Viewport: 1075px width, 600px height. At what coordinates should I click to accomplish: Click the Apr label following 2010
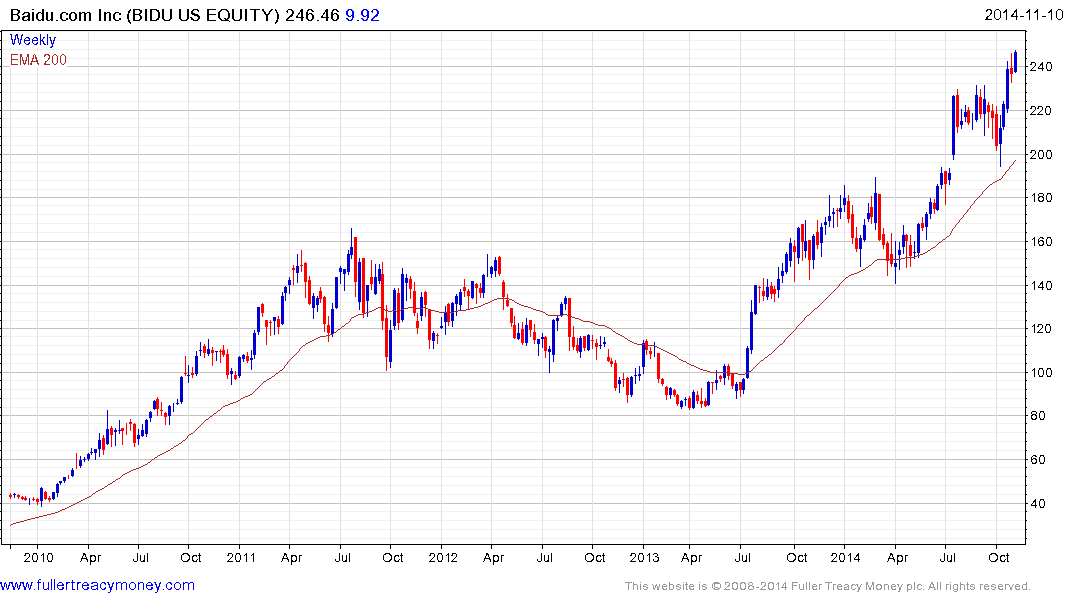point(90,558)
